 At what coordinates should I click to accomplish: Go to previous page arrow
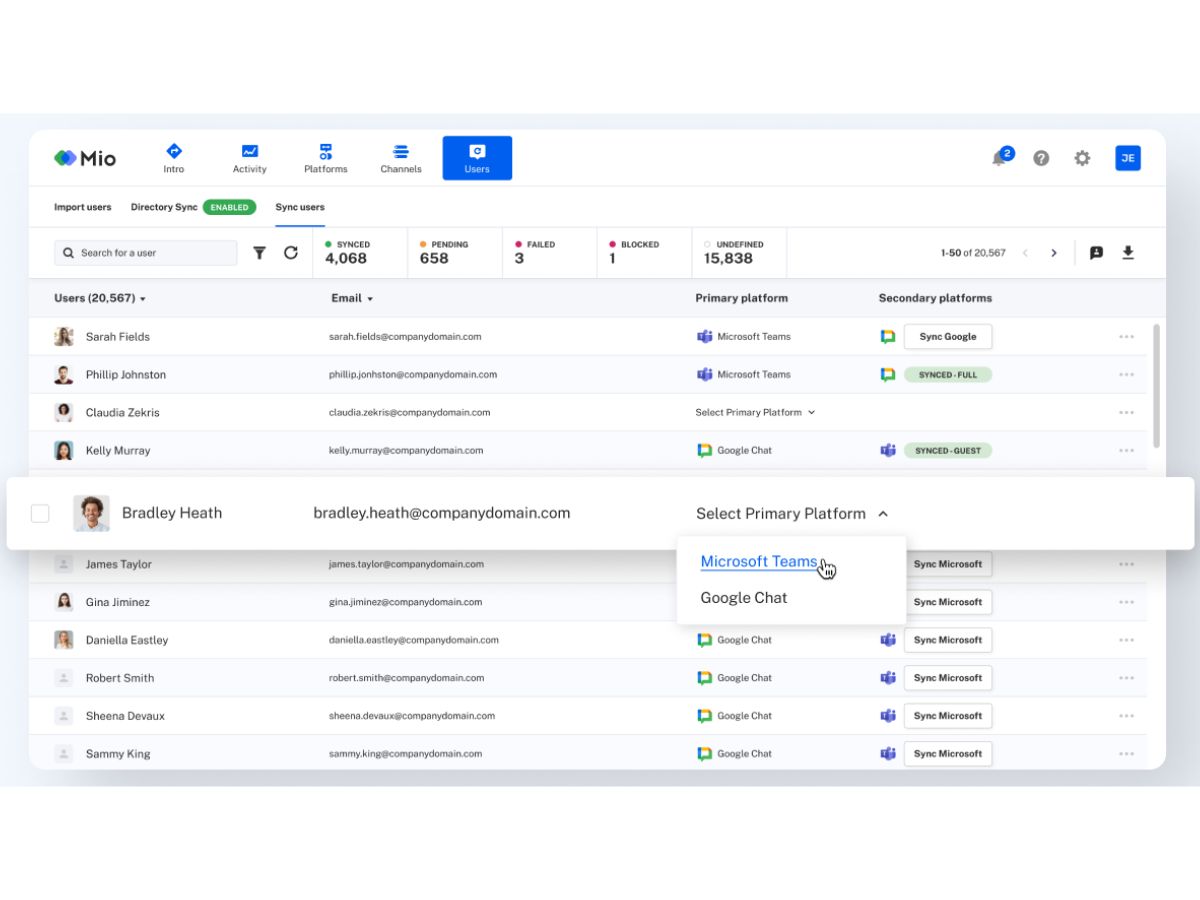point(1025,253)
